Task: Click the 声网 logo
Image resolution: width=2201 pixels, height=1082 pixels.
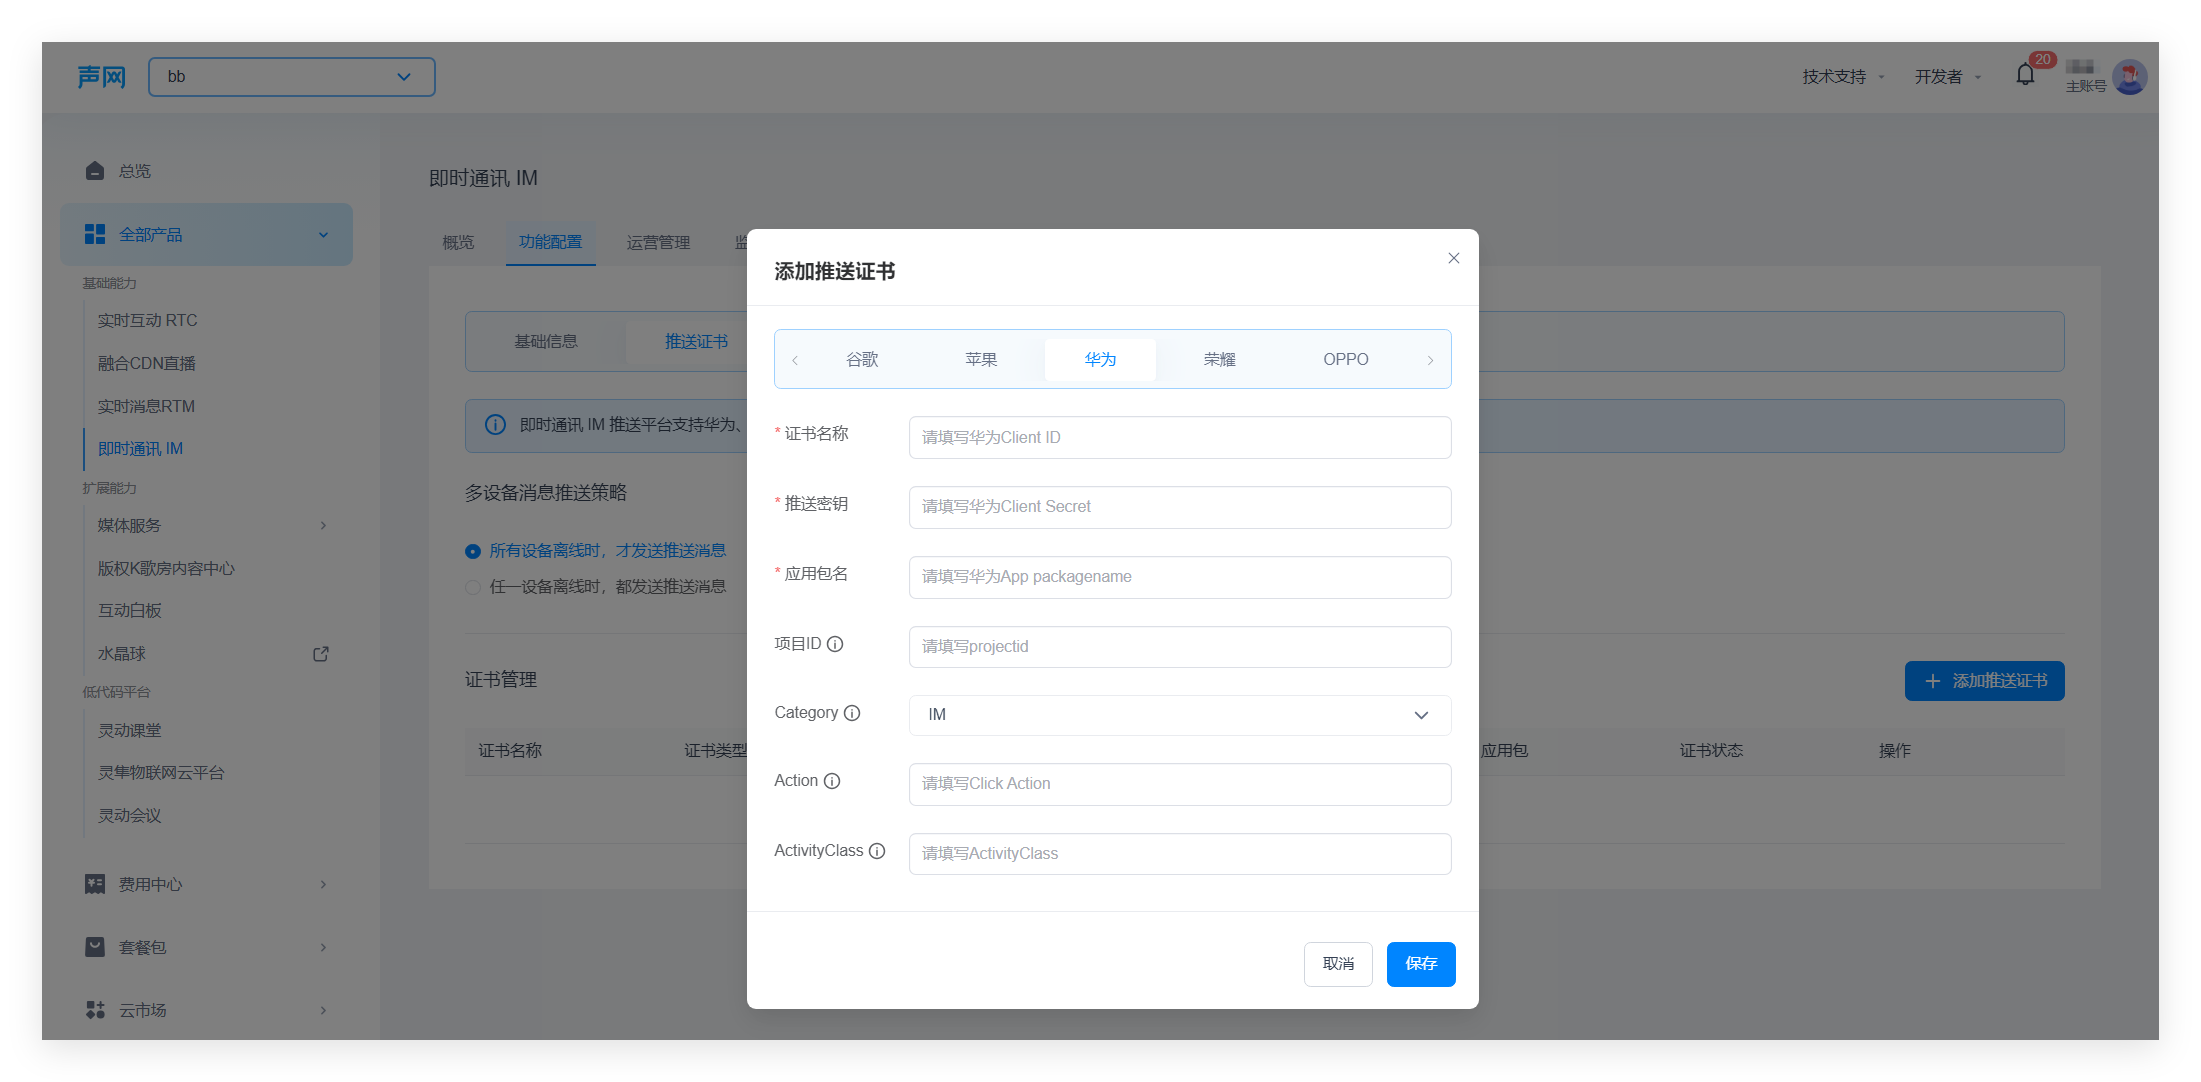Action: [x=102, y=77]
